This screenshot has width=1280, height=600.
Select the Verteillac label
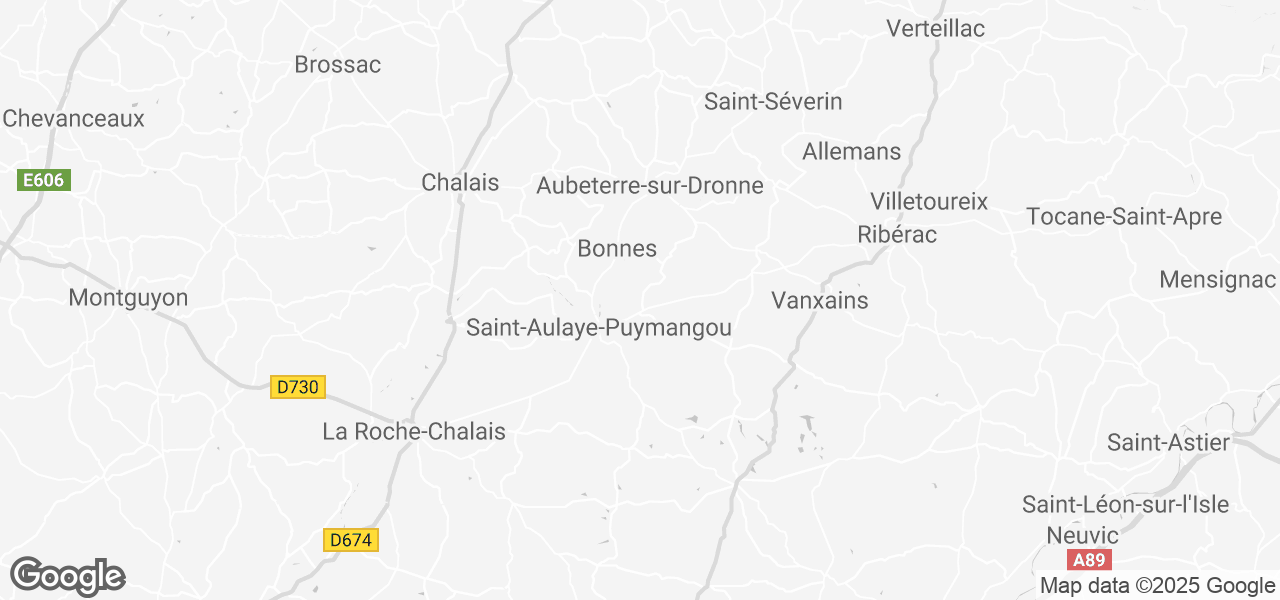(936, 29)
